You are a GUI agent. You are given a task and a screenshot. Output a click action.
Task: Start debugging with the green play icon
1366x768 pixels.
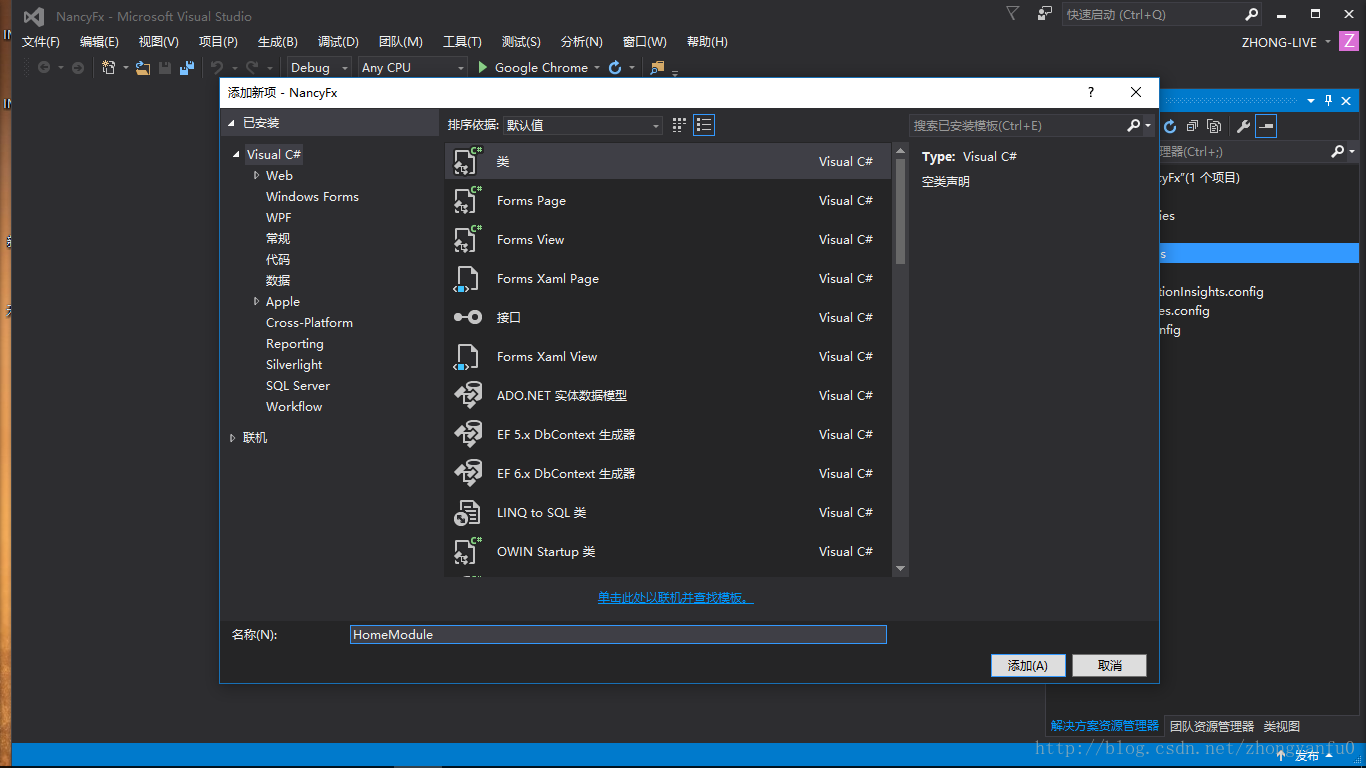point(483,68)
